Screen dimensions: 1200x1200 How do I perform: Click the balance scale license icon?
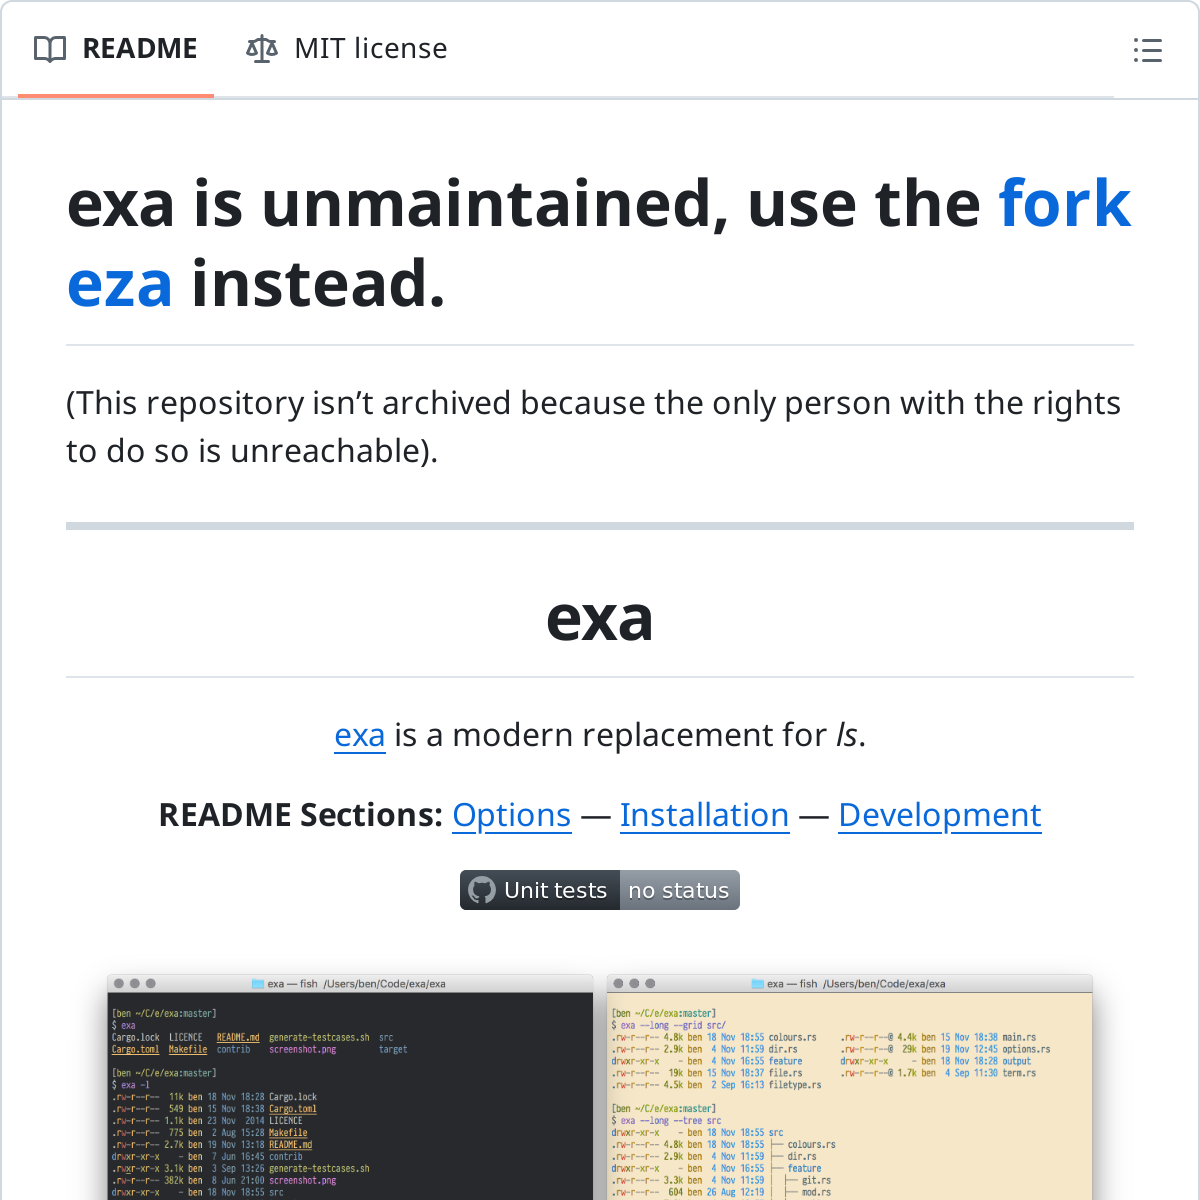click(261, 49)
